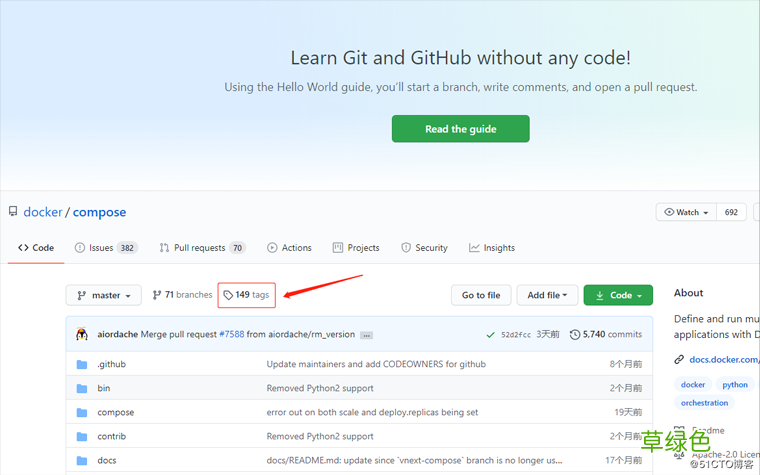Click the folder icon for contrib
The image size is (760, 475).
[82, 436]
